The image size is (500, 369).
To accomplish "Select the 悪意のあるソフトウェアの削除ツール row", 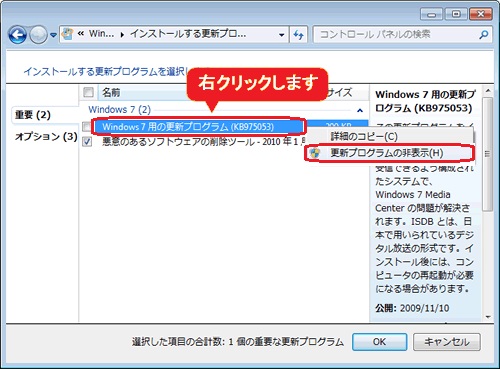I will (x=204, y=142).
